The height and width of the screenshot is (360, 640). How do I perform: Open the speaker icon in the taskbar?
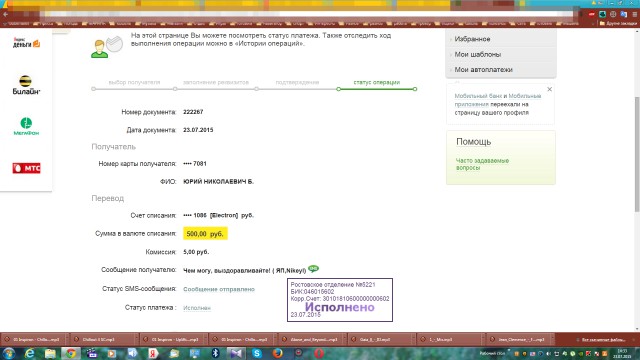click(133, 353)
